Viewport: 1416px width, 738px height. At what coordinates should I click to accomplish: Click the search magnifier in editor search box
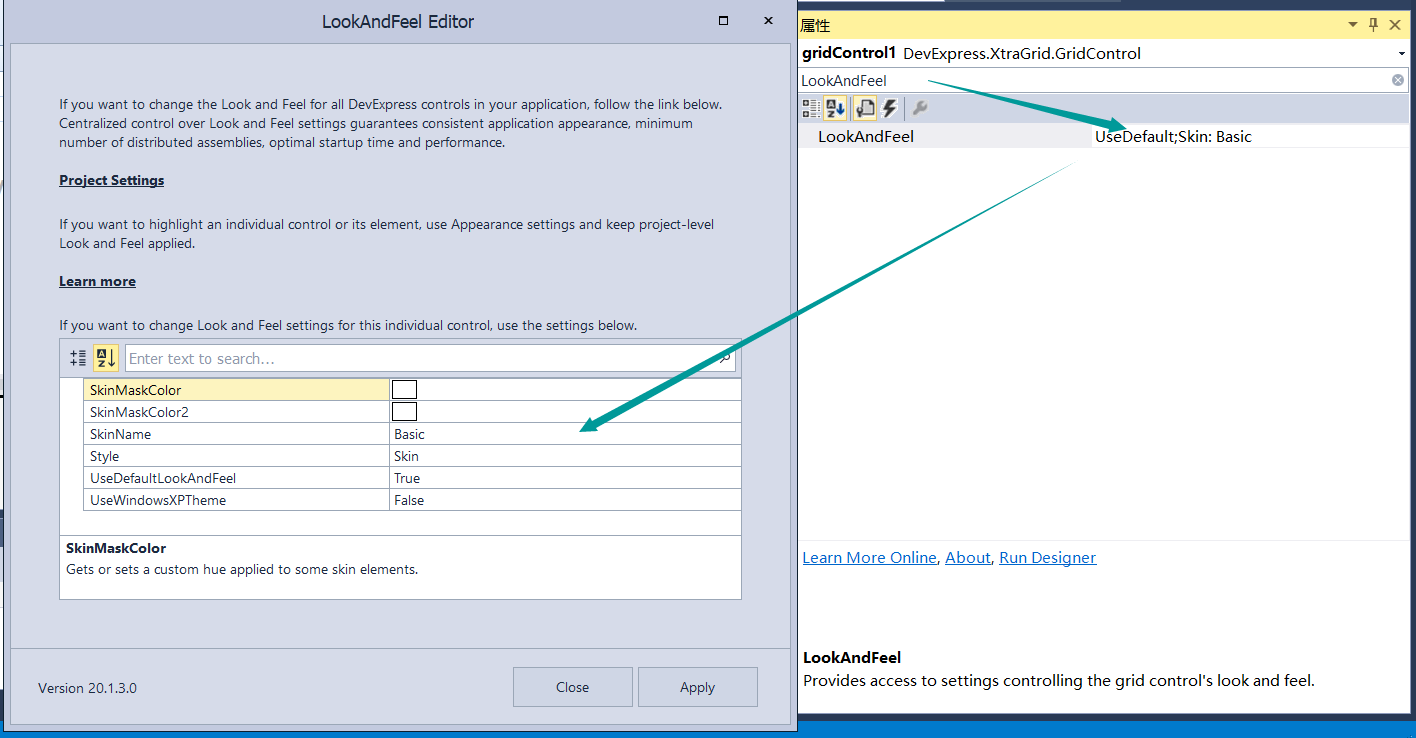click(726, 357)
